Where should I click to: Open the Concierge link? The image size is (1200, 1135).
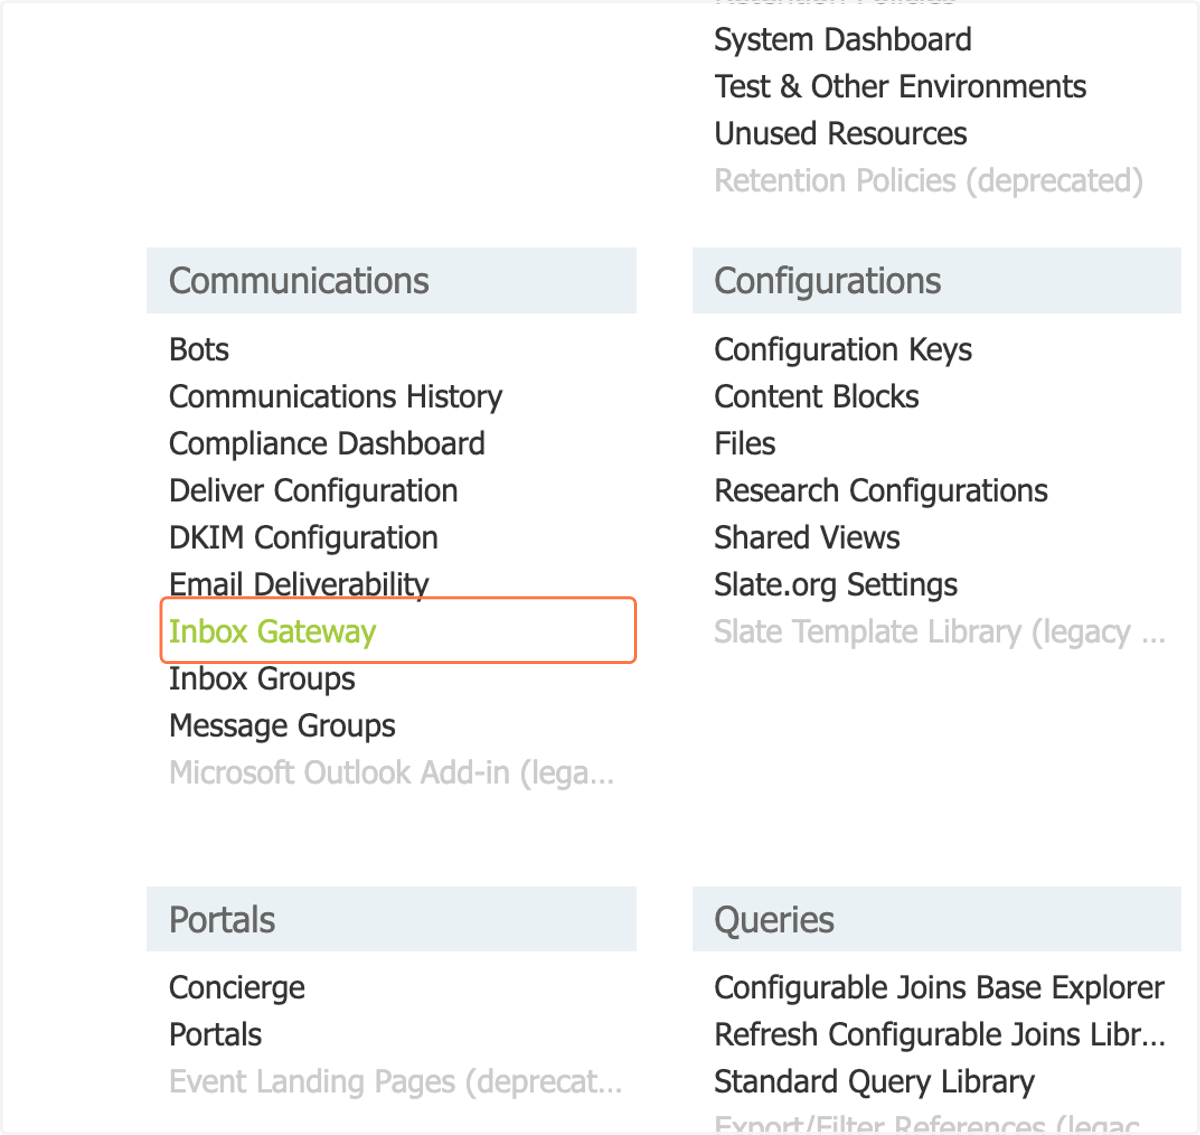pos(237,988)
